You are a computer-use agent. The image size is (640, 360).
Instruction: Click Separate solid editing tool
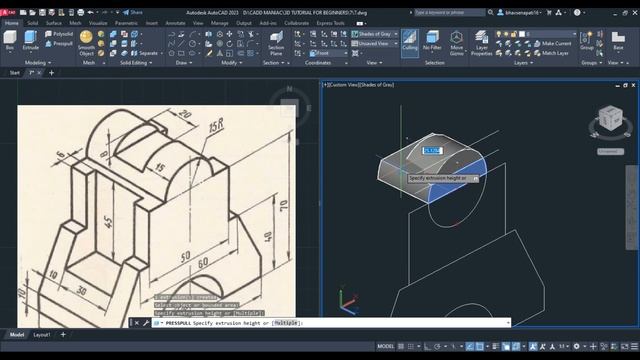click(145, 53)
